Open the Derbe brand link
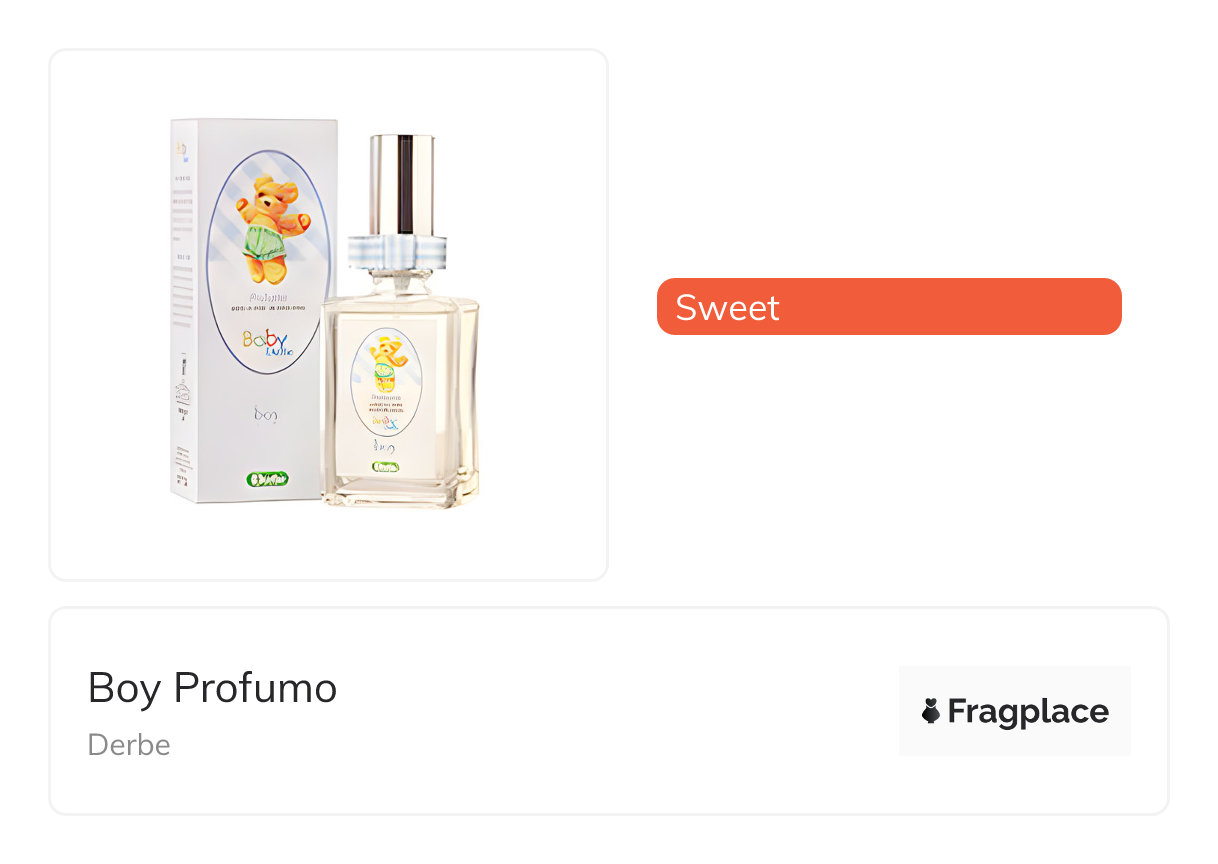 [129, 745]
